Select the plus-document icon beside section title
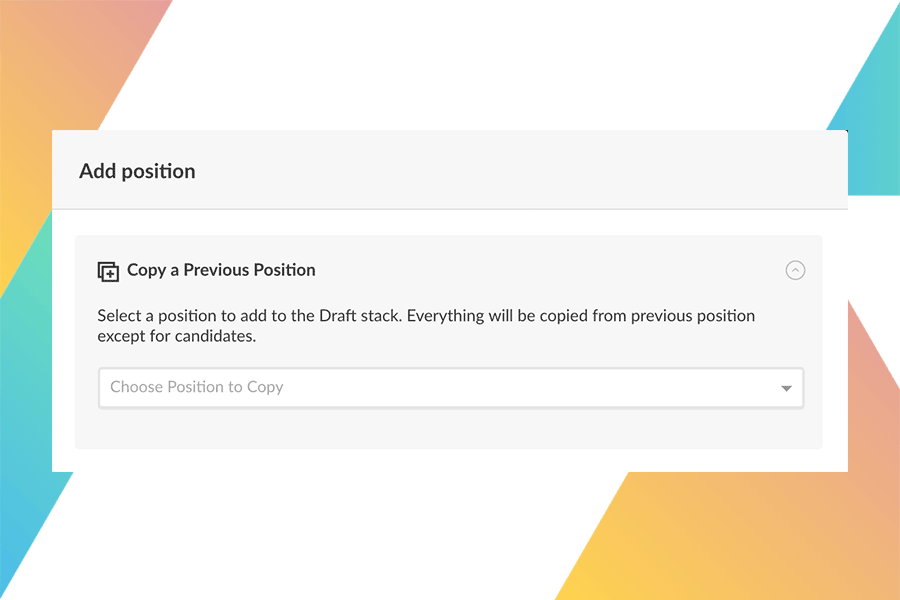Viewport: 900px width, 600px height. point(106,270)
